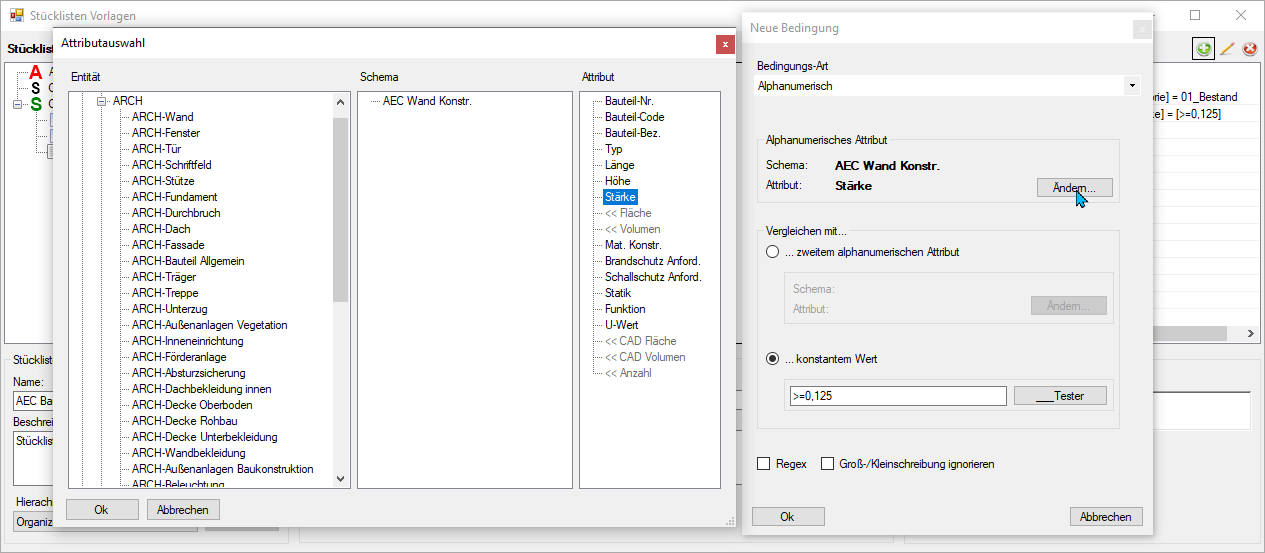Select ARCH-Träger entity
Image resolution: width=1265 pixels, height=553 pixels.
pos(165,277)
